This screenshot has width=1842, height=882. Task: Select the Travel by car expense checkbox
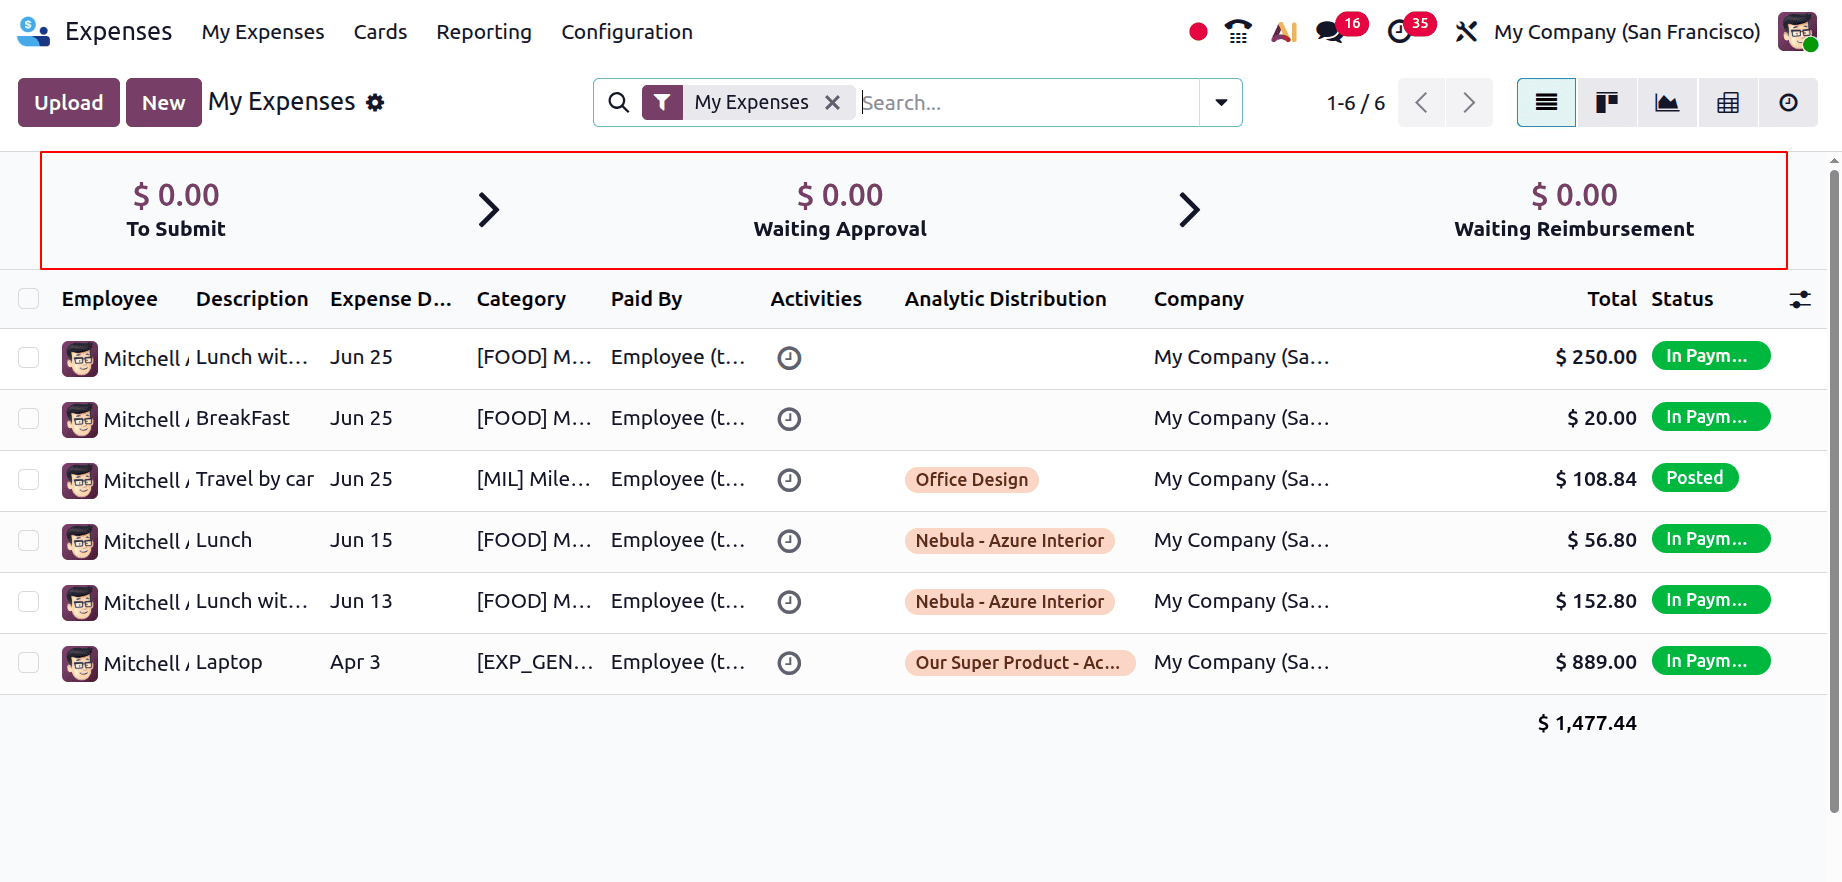coord(29,480)
